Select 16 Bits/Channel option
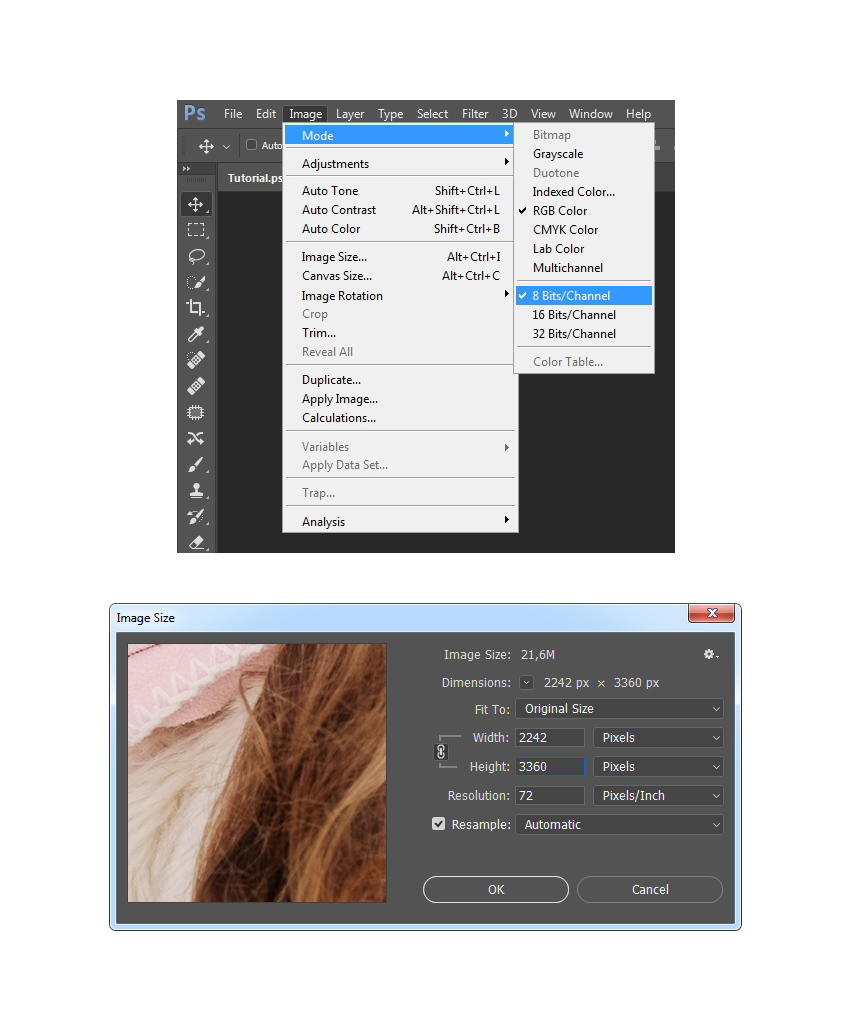Viewport: 850px width, 1031px height. tap(584, 315)
